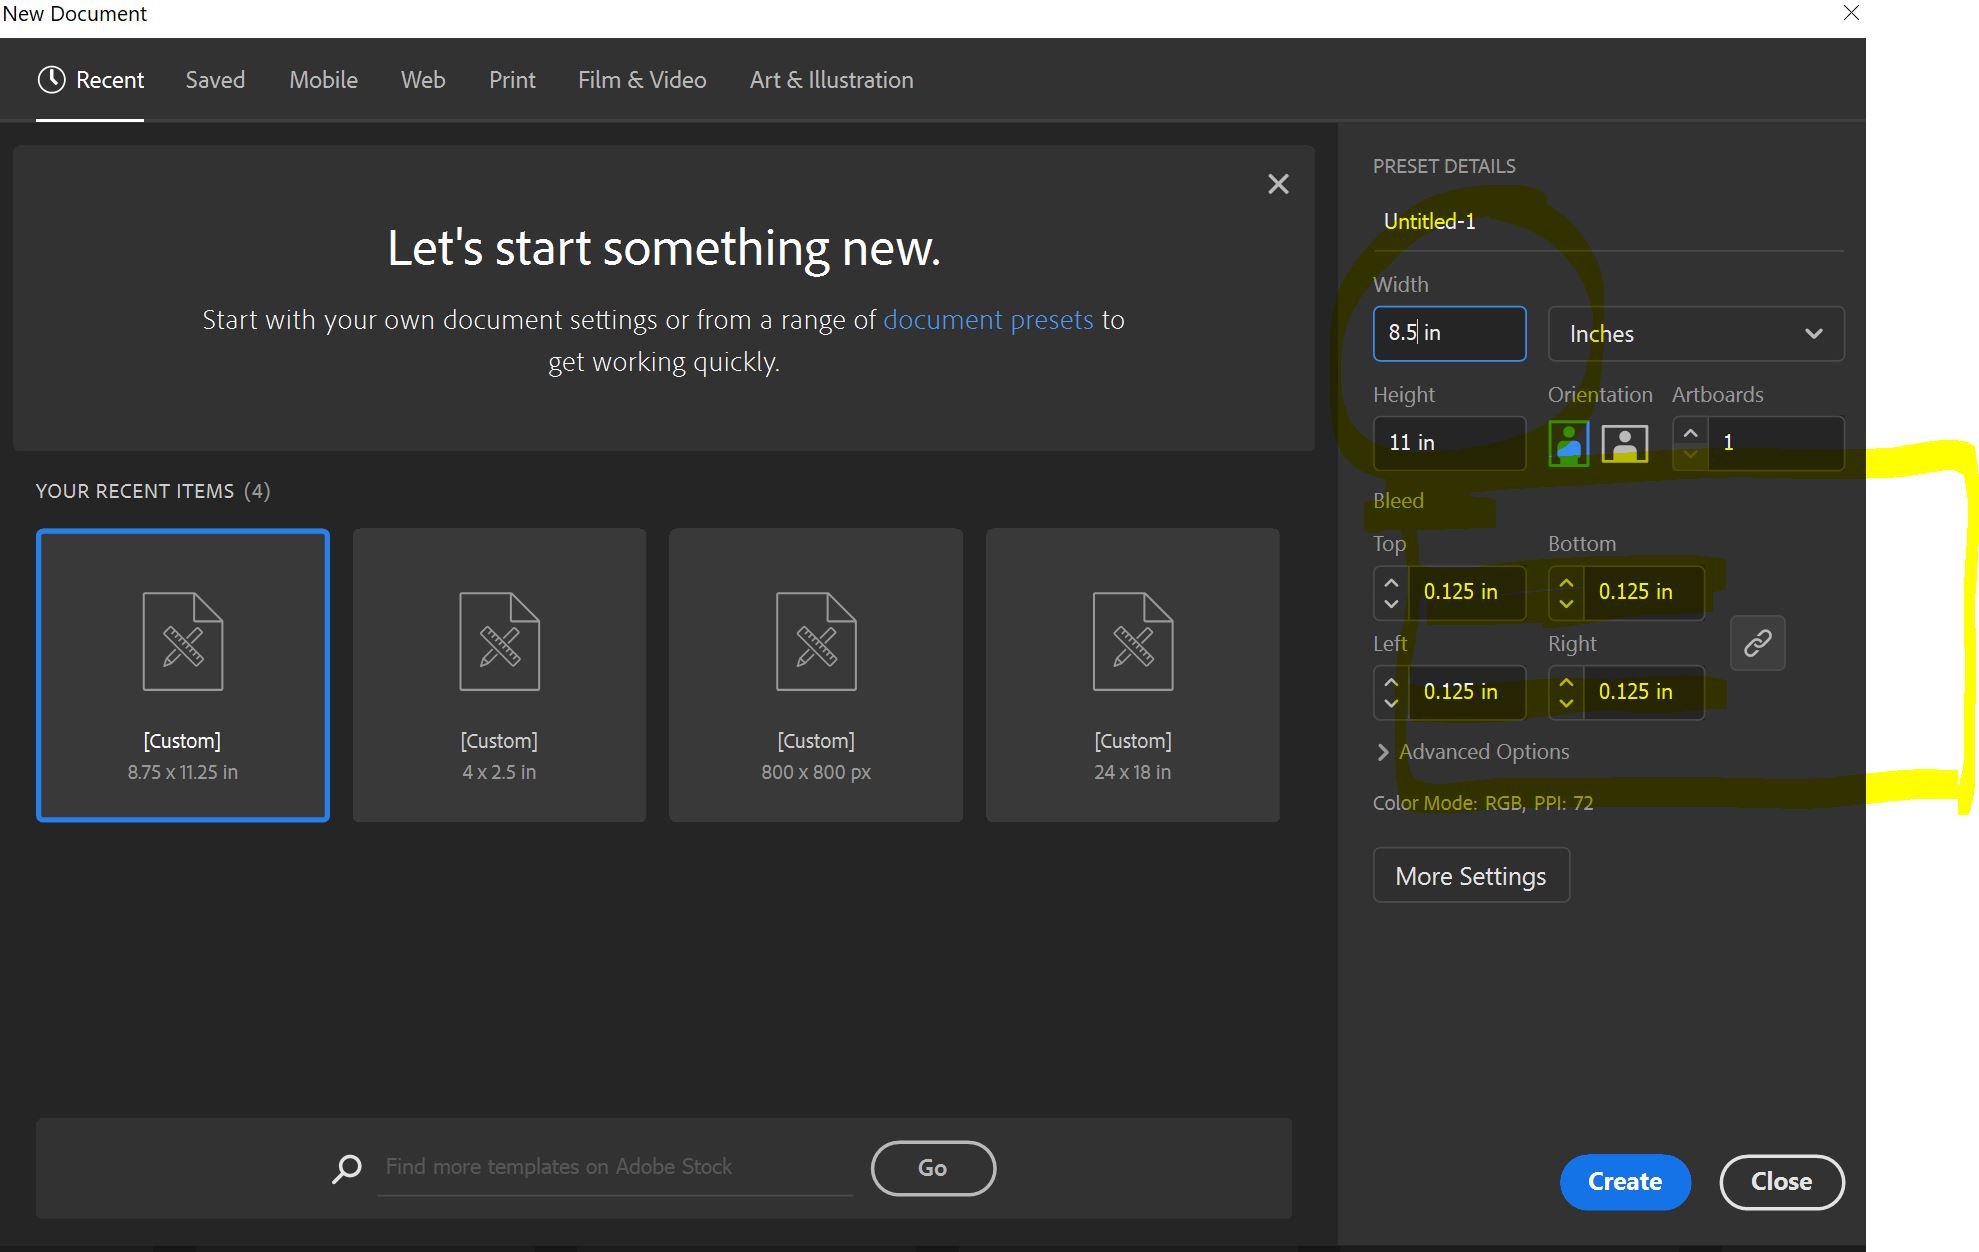Image resolution: width=1979 pixels, height=1252 pixels.
Task: Click document icon of 24 x 18 in preset
Action: pyautogui.click(x=1133, y=641)
